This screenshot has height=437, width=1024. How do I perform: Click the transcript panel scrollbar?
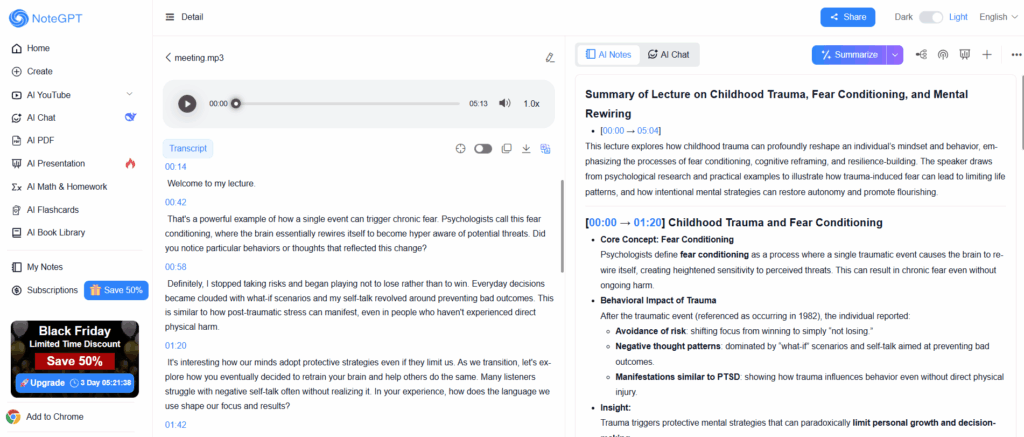pos(562,227)
